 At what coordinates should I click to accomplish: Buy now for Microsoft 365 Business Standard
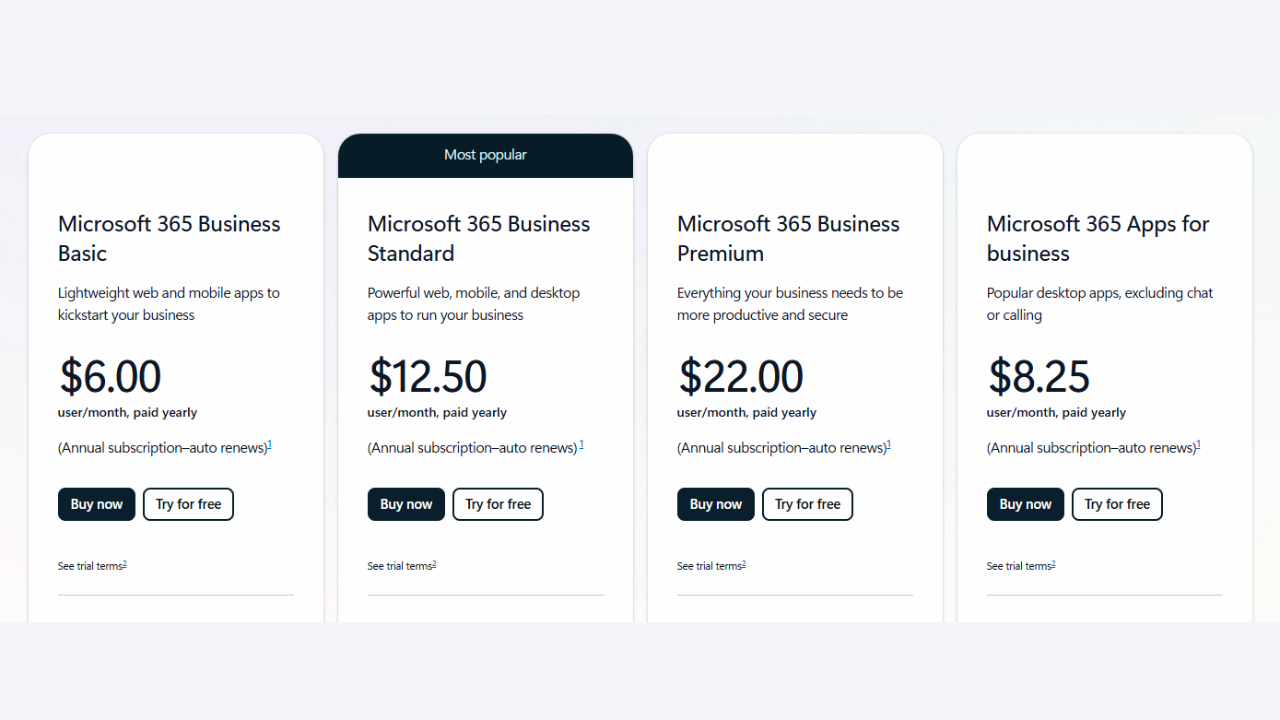point(406,504)
